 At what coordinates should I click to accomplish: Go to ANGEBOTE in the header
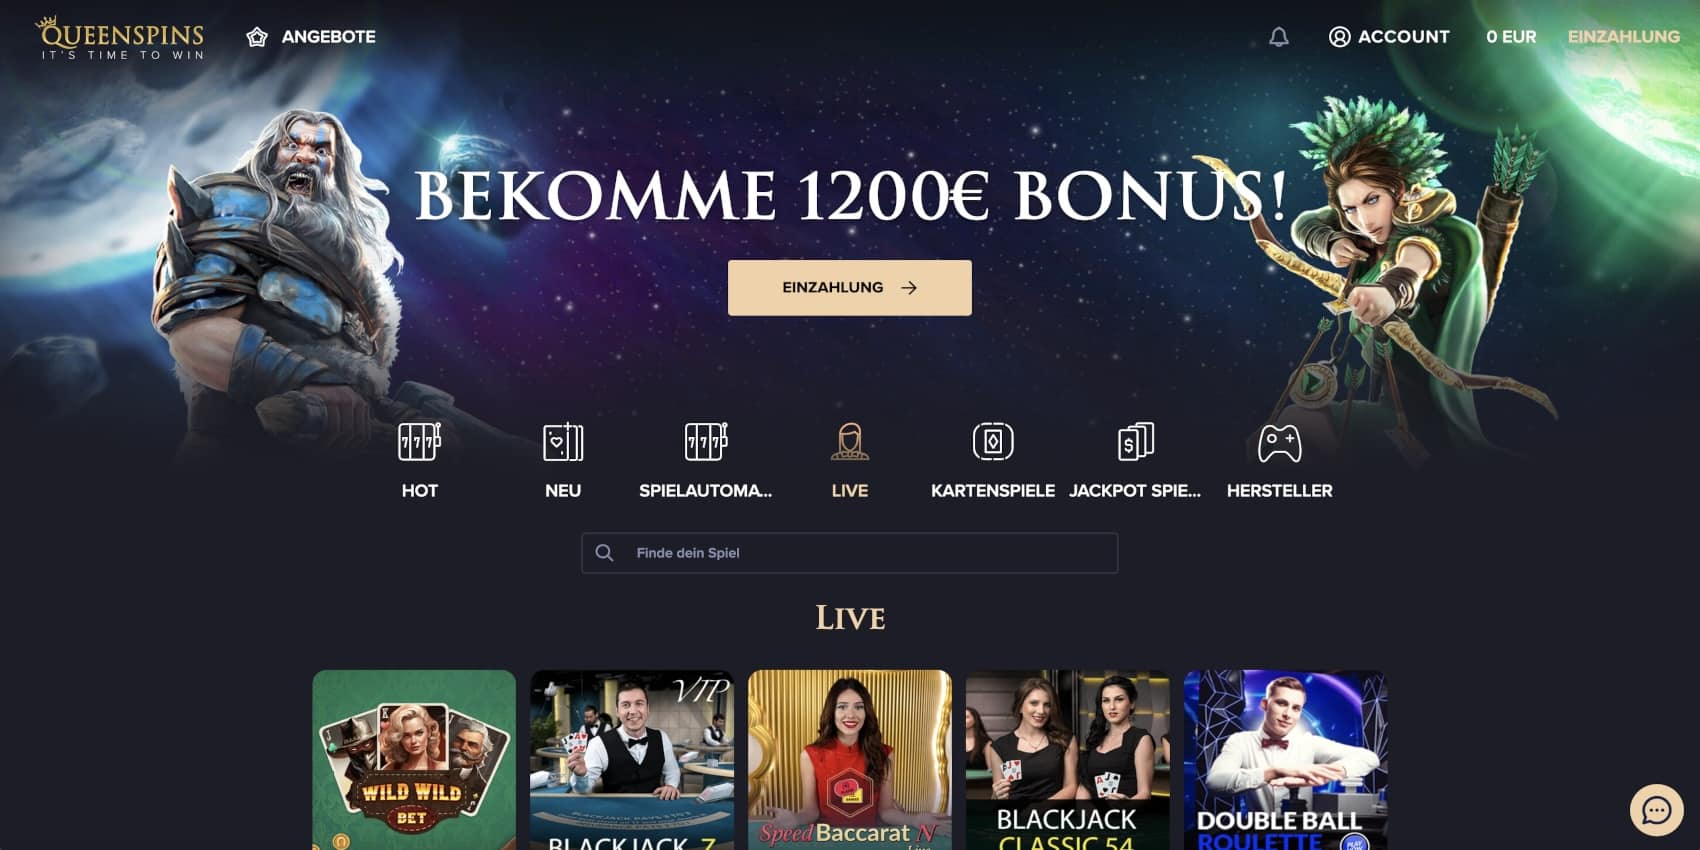coord(328,37)
